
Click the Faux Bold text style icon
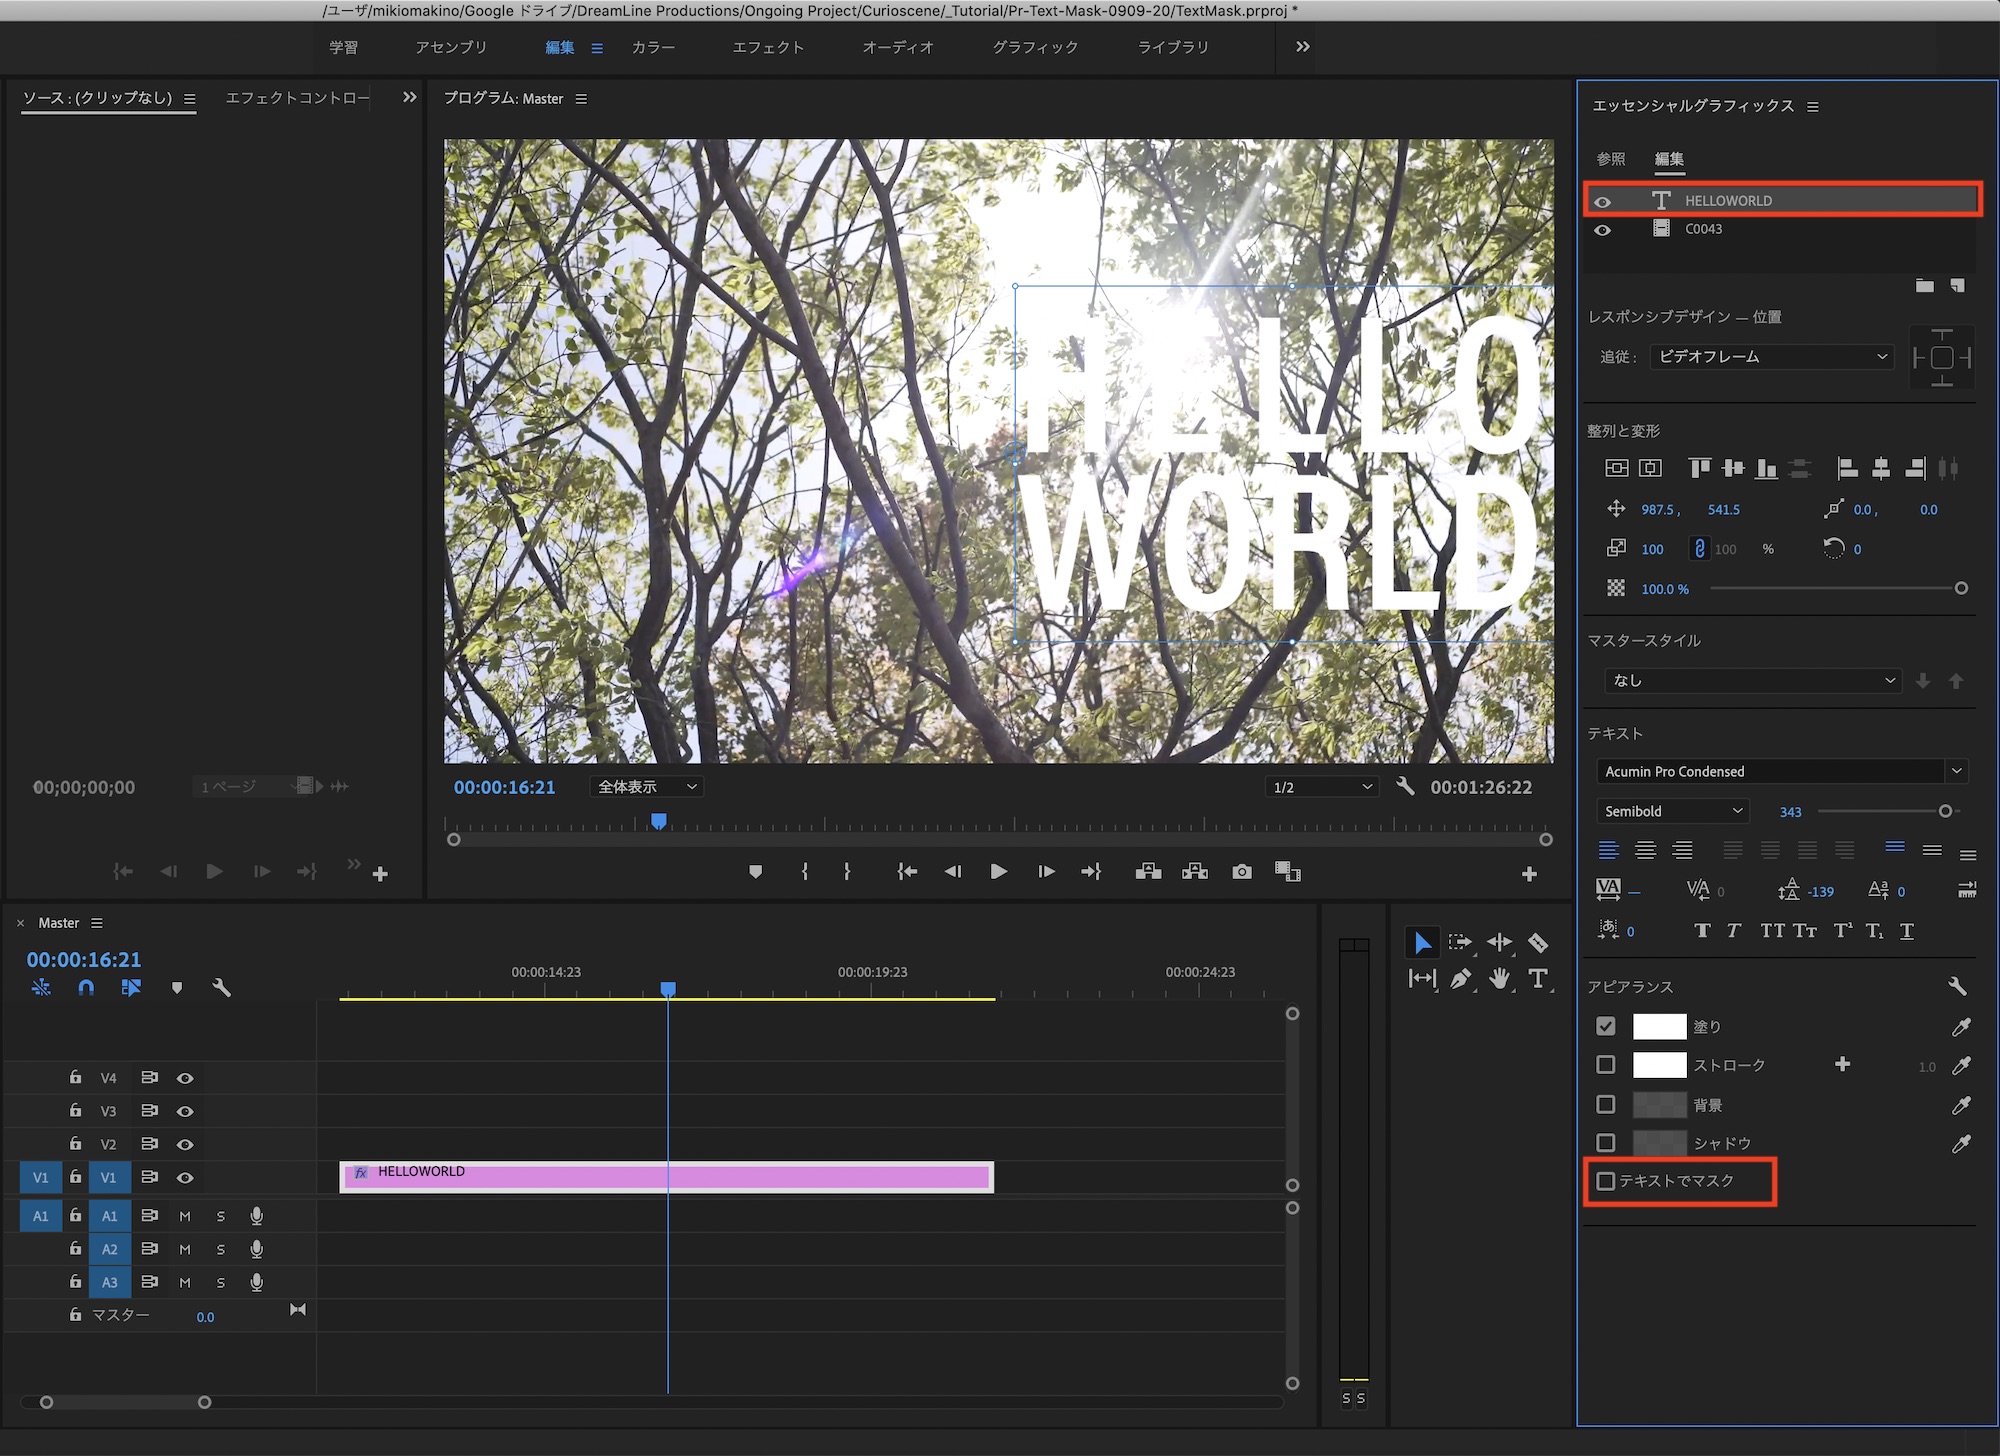[x=1702, y=931]
